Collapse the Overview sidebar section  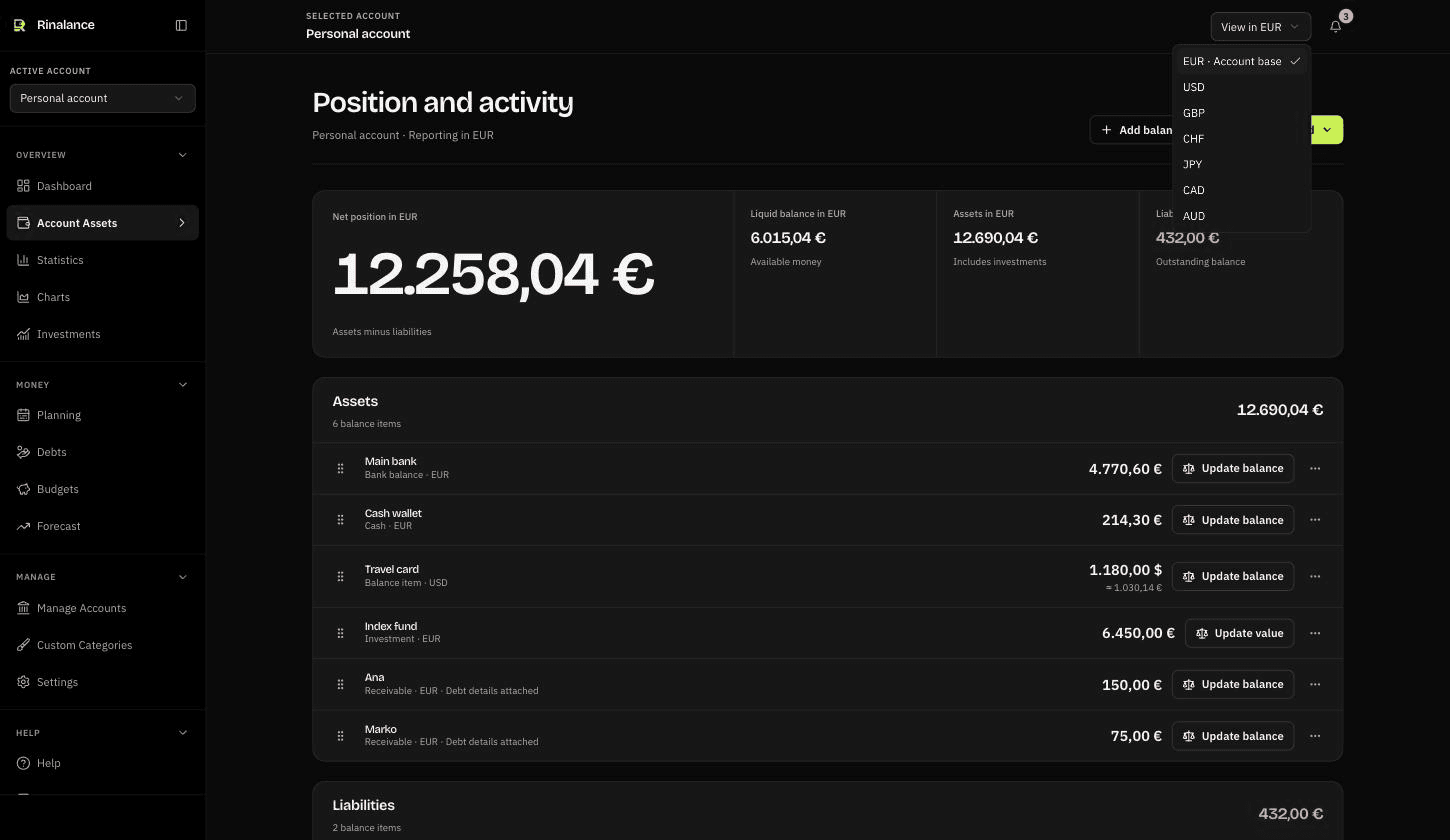pyautogui.click(x=182, y=155)
